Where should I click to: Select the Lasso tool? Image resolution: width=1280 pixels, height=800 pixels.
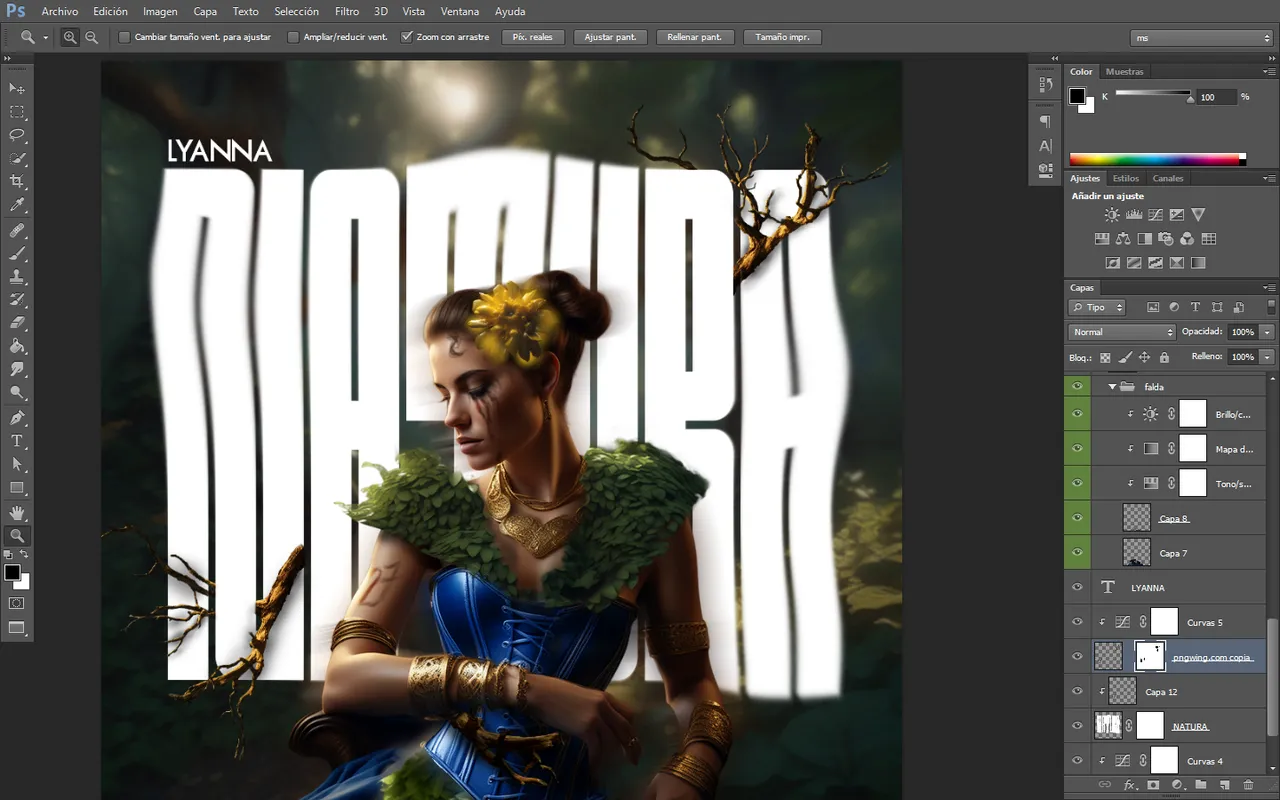pyautogui.click(x=17, y=135)
